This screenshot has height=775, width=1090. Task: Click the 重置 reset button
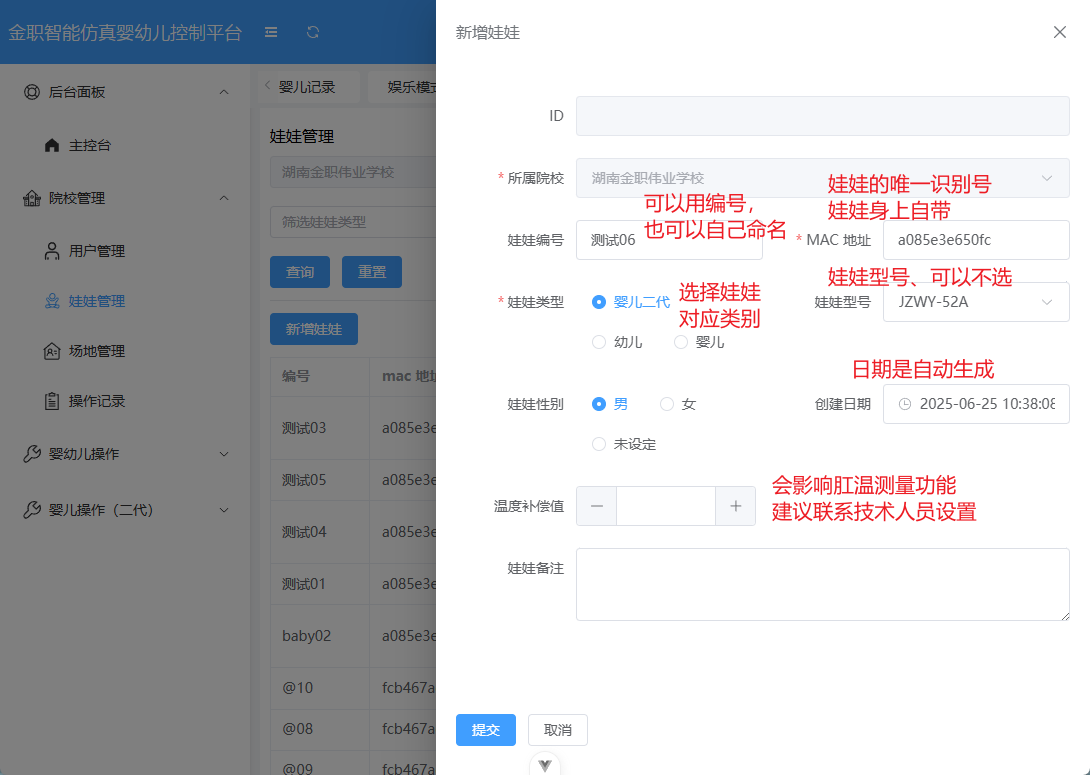pyautogui.click(x=372, y=272)
